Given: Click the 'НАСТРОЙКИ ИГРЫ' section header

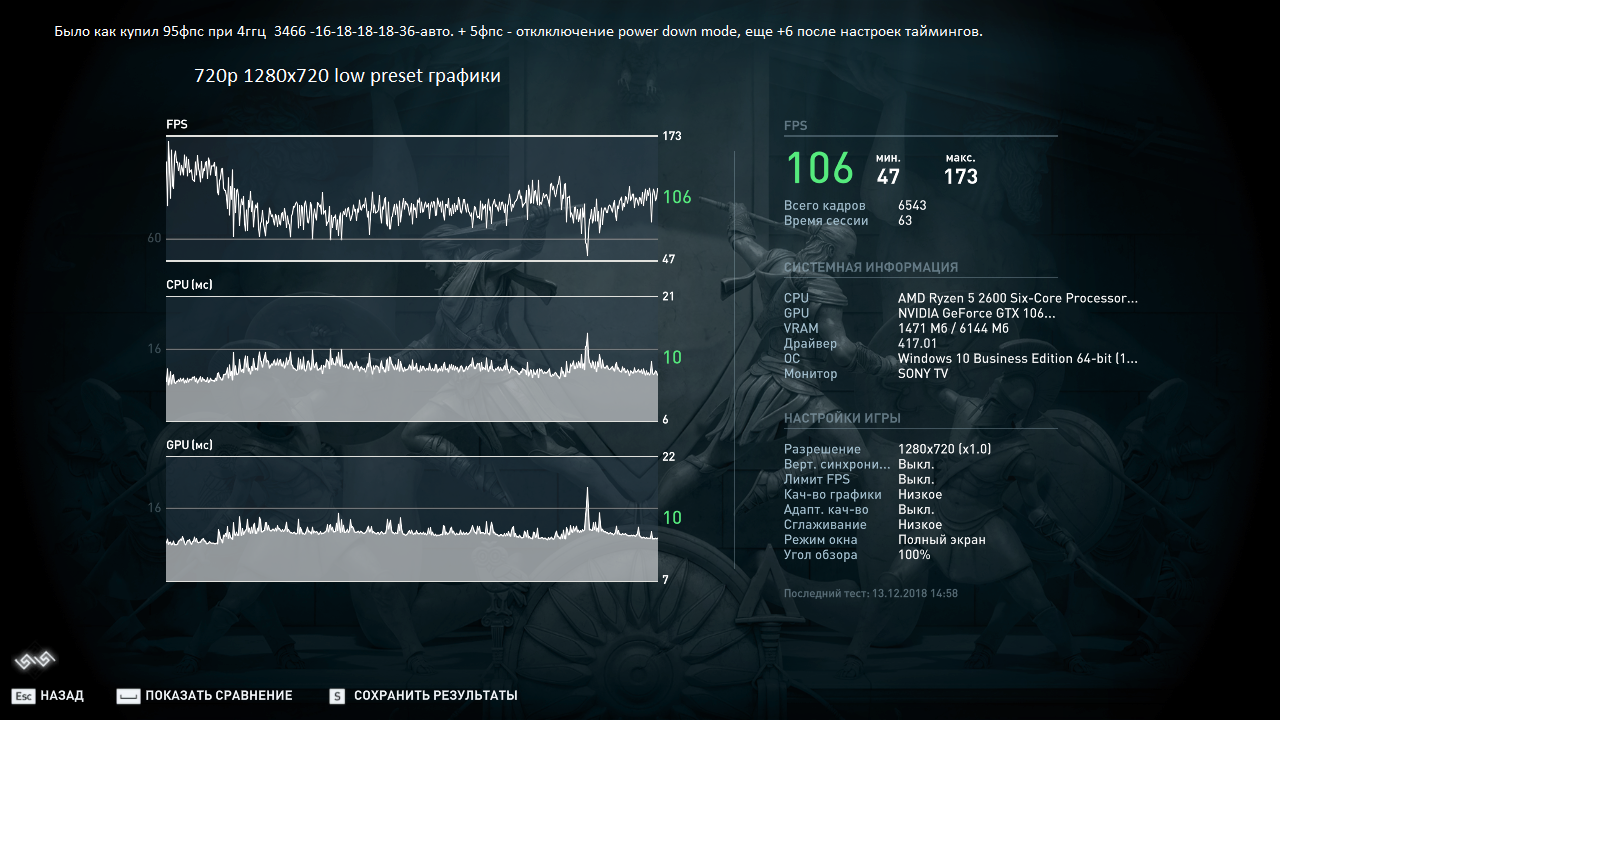Looking at the screenshot, I should pos(842,419).
